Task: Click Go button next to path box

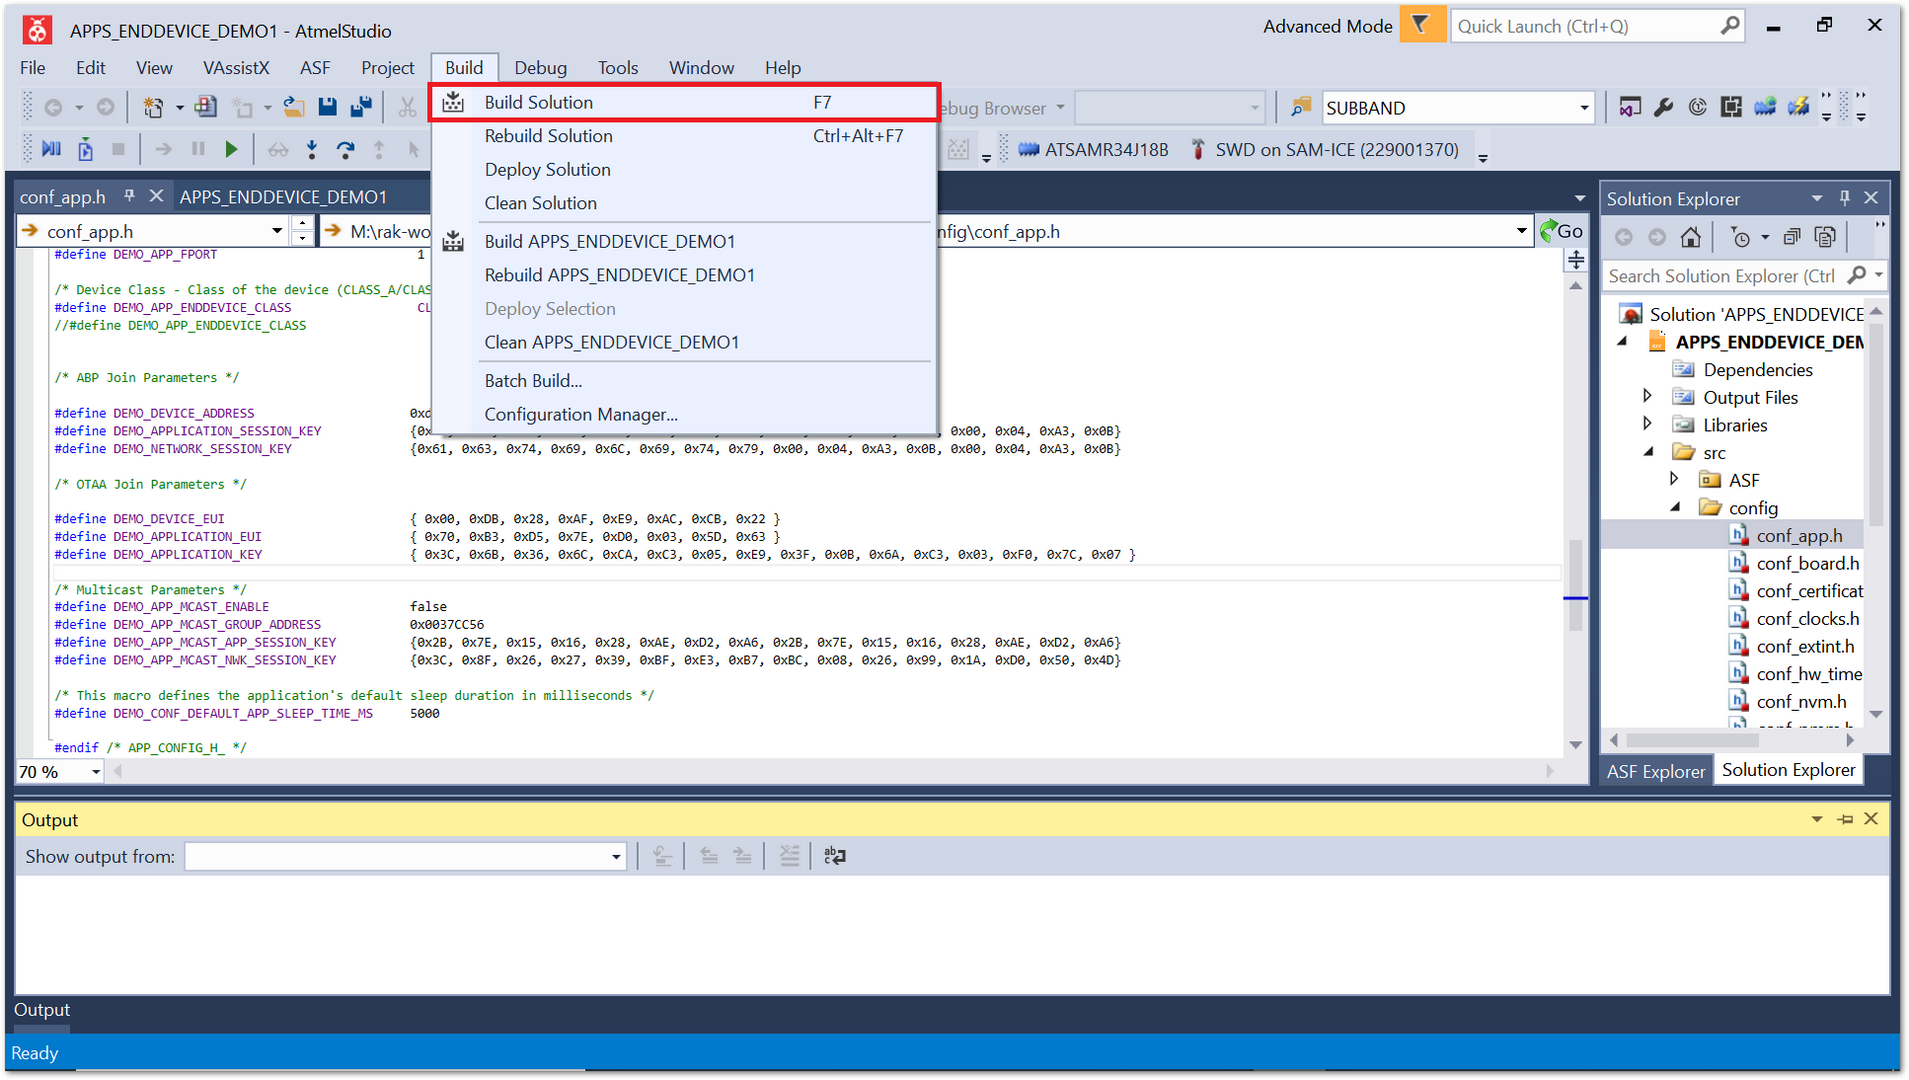Action: pos(1562,231)
